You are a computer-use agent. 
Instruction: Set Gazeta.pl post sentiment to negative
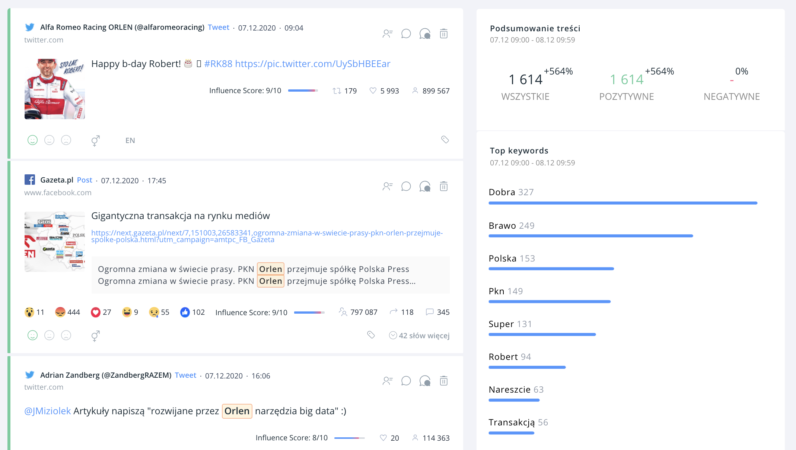(x=66, y=336)
